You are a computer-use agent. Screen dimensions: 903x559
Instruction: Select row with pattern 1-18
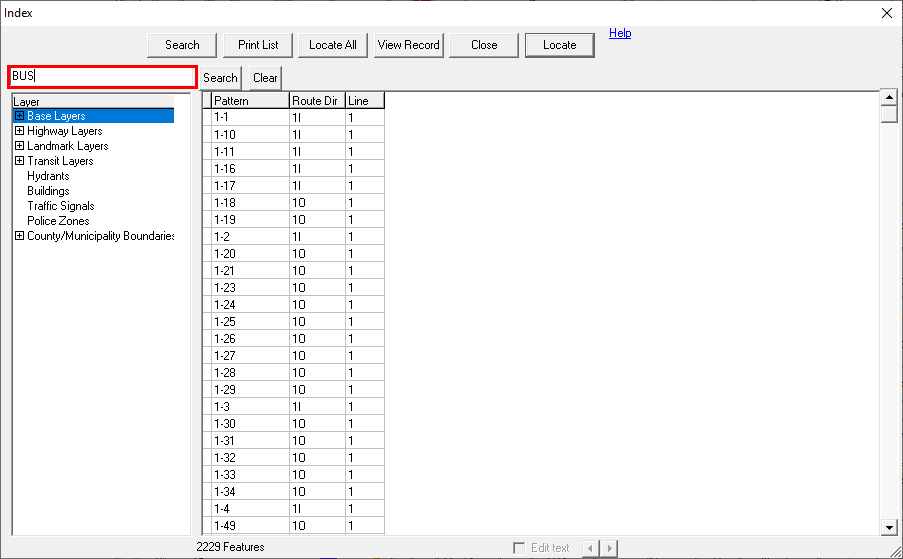pos(249,203)
